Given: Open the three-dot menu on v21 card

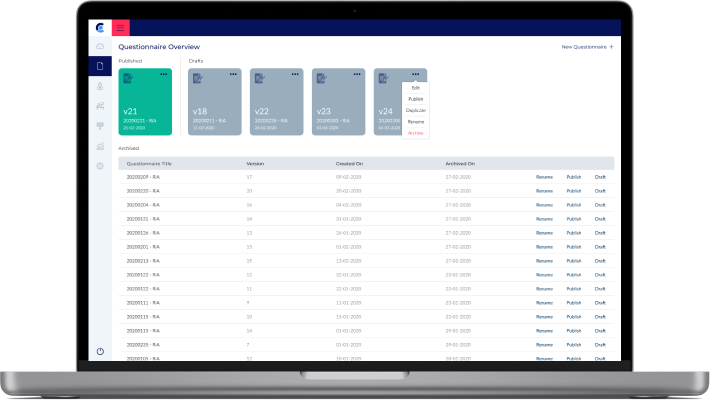Looking at the screenshot, I should click(163, 74).
